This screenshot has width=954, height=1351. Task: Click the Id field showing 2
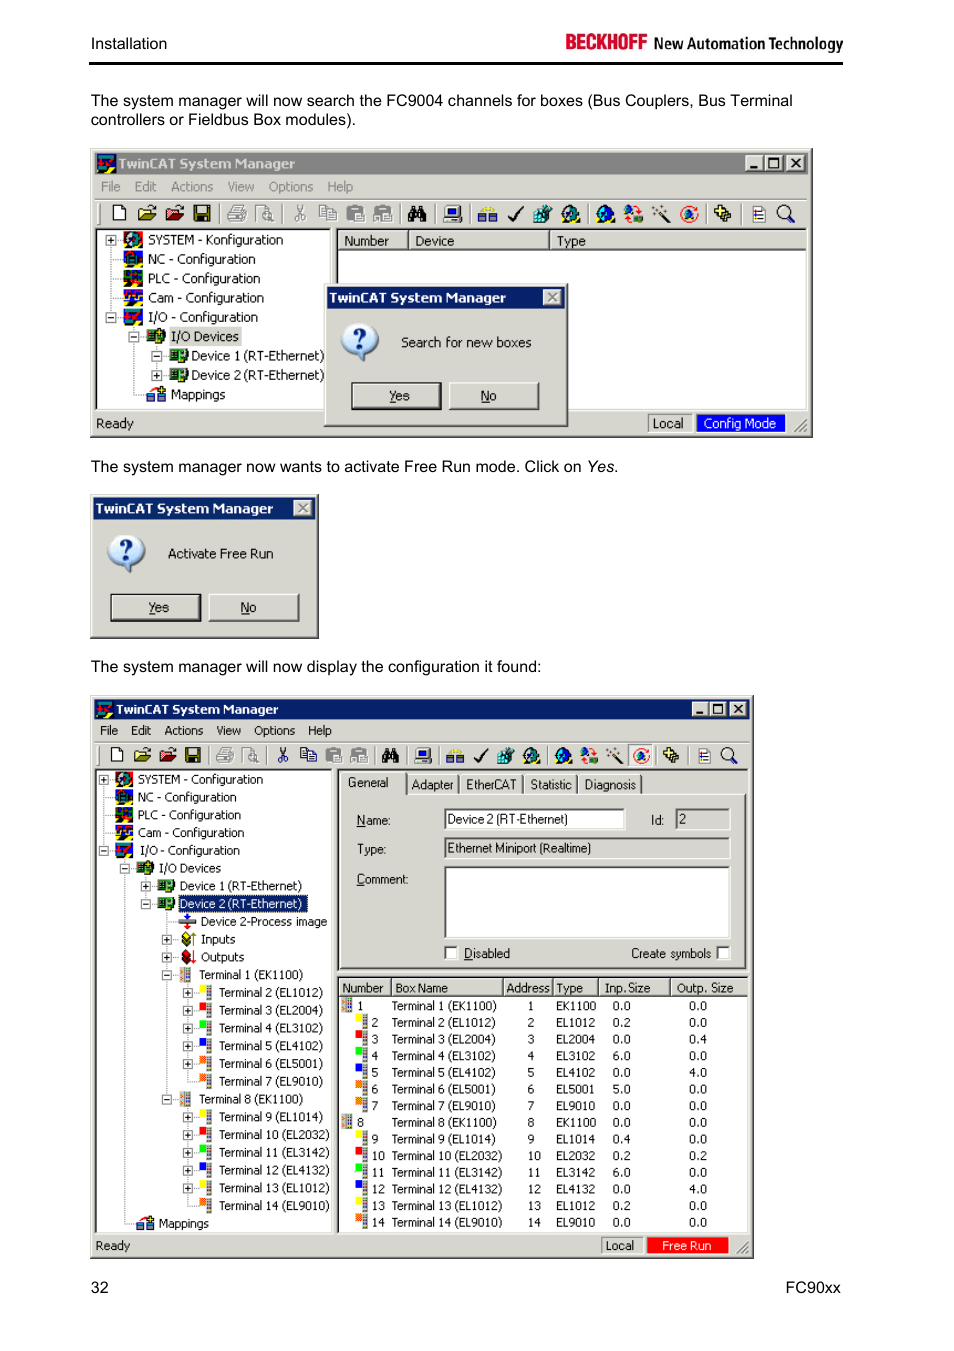(703, 820)
